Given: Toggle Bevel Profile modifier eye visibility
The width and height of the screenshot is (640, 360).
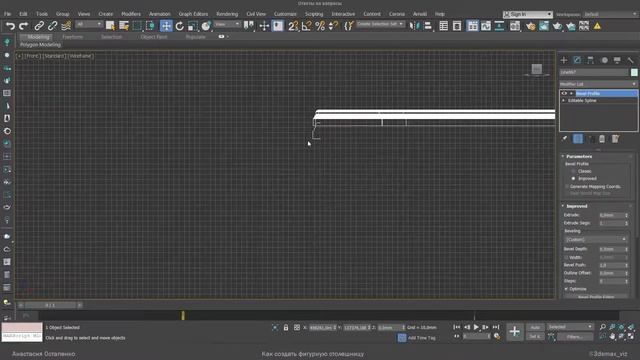Looking at the screenshot, I should click(x=564, y=93).
